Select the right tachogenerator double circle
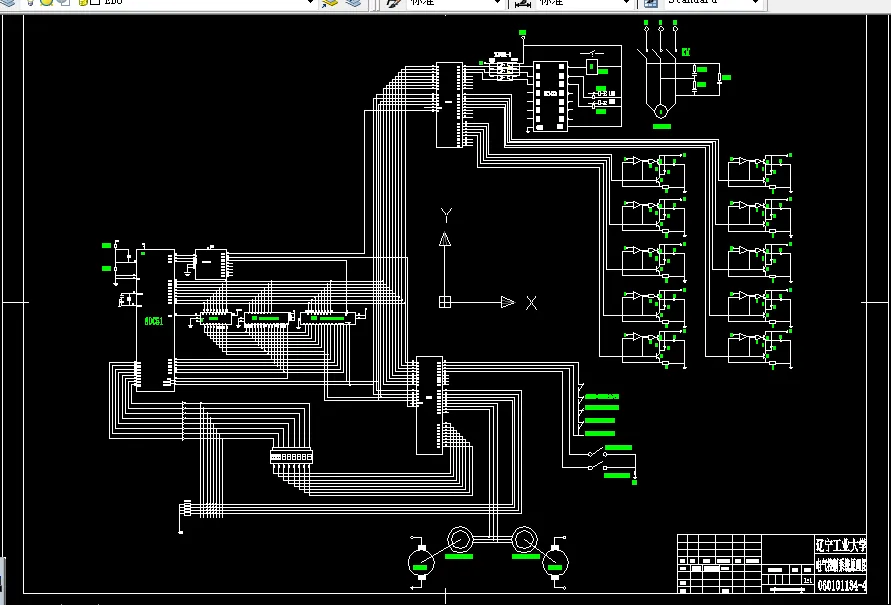Image resolution: width=891 pixels, height=605 pixels. tap(524, 540)
